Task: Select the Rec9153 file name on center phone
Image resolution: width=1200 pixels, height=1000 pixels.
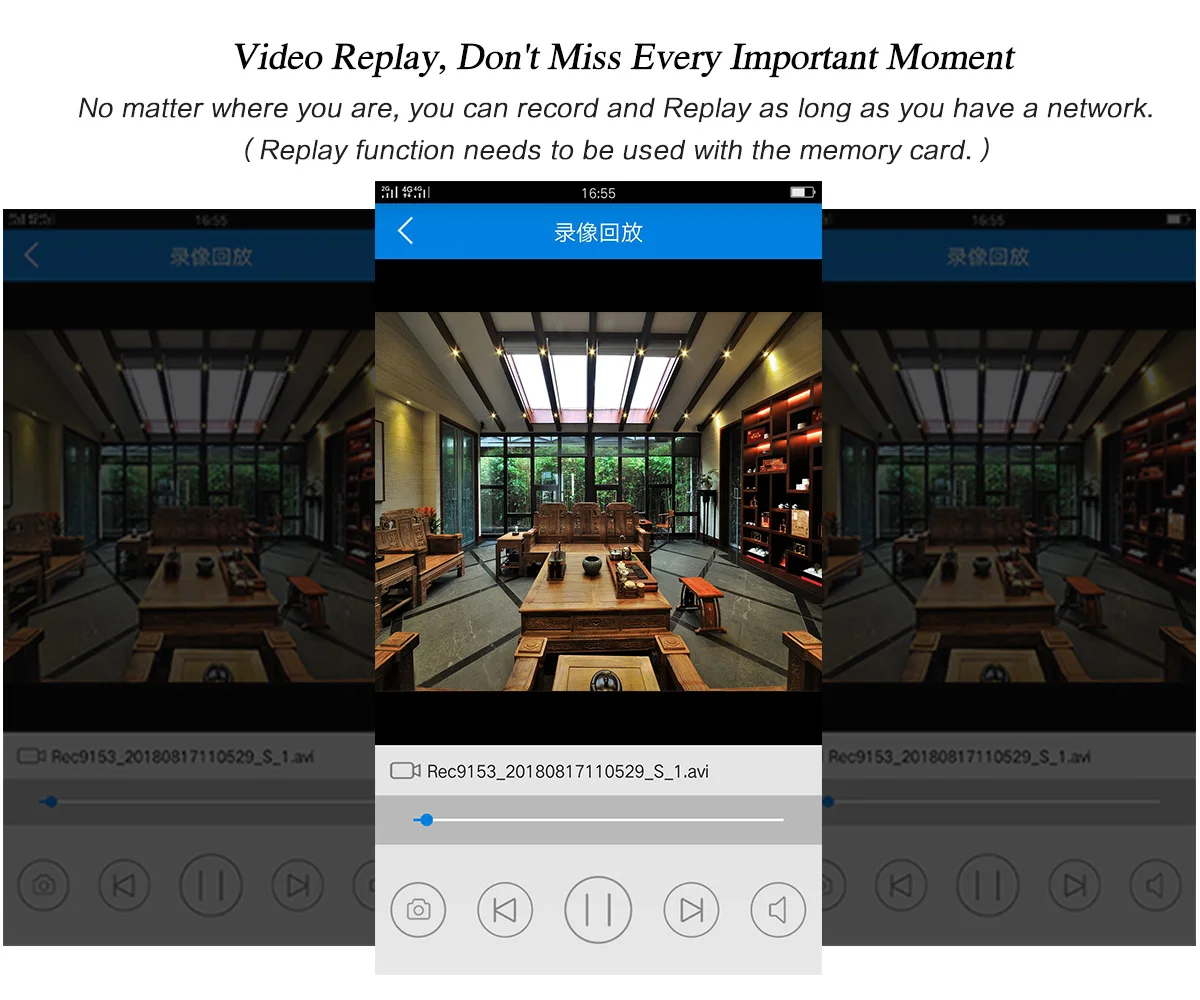Action: click(567, 771)
